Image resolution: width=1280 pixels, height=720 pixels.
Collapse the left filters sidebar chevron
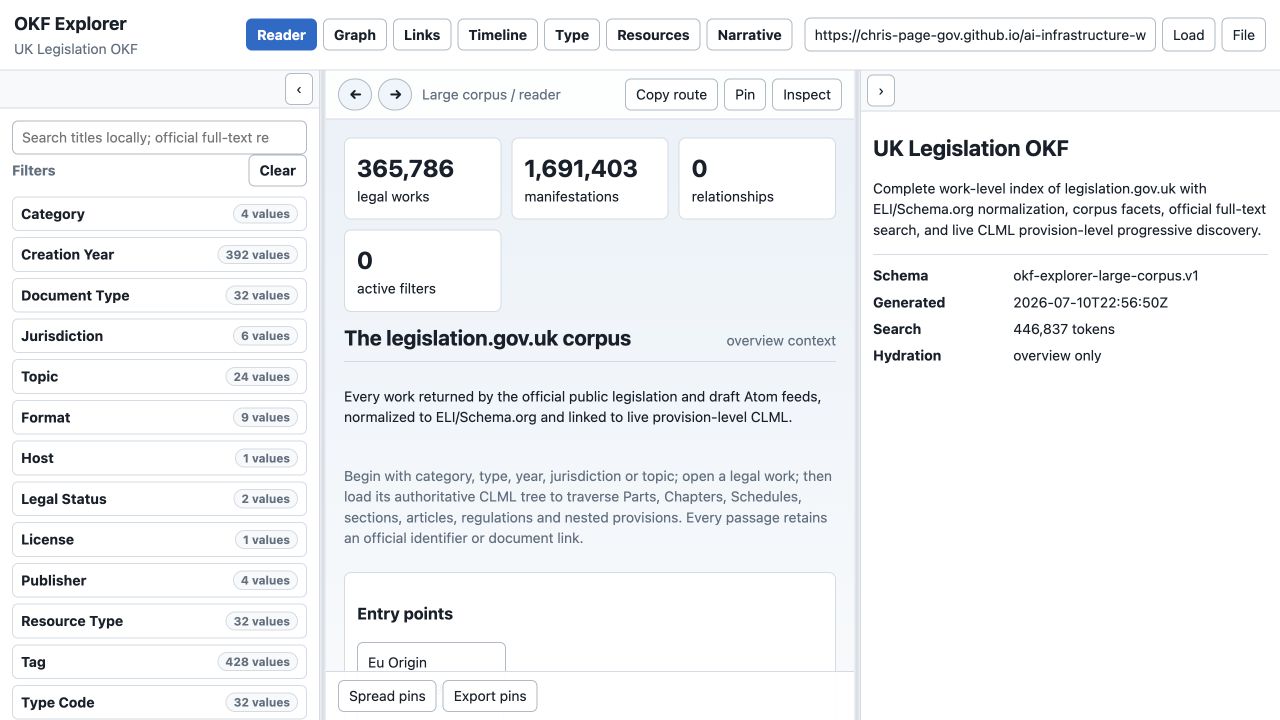pos(299,89)
